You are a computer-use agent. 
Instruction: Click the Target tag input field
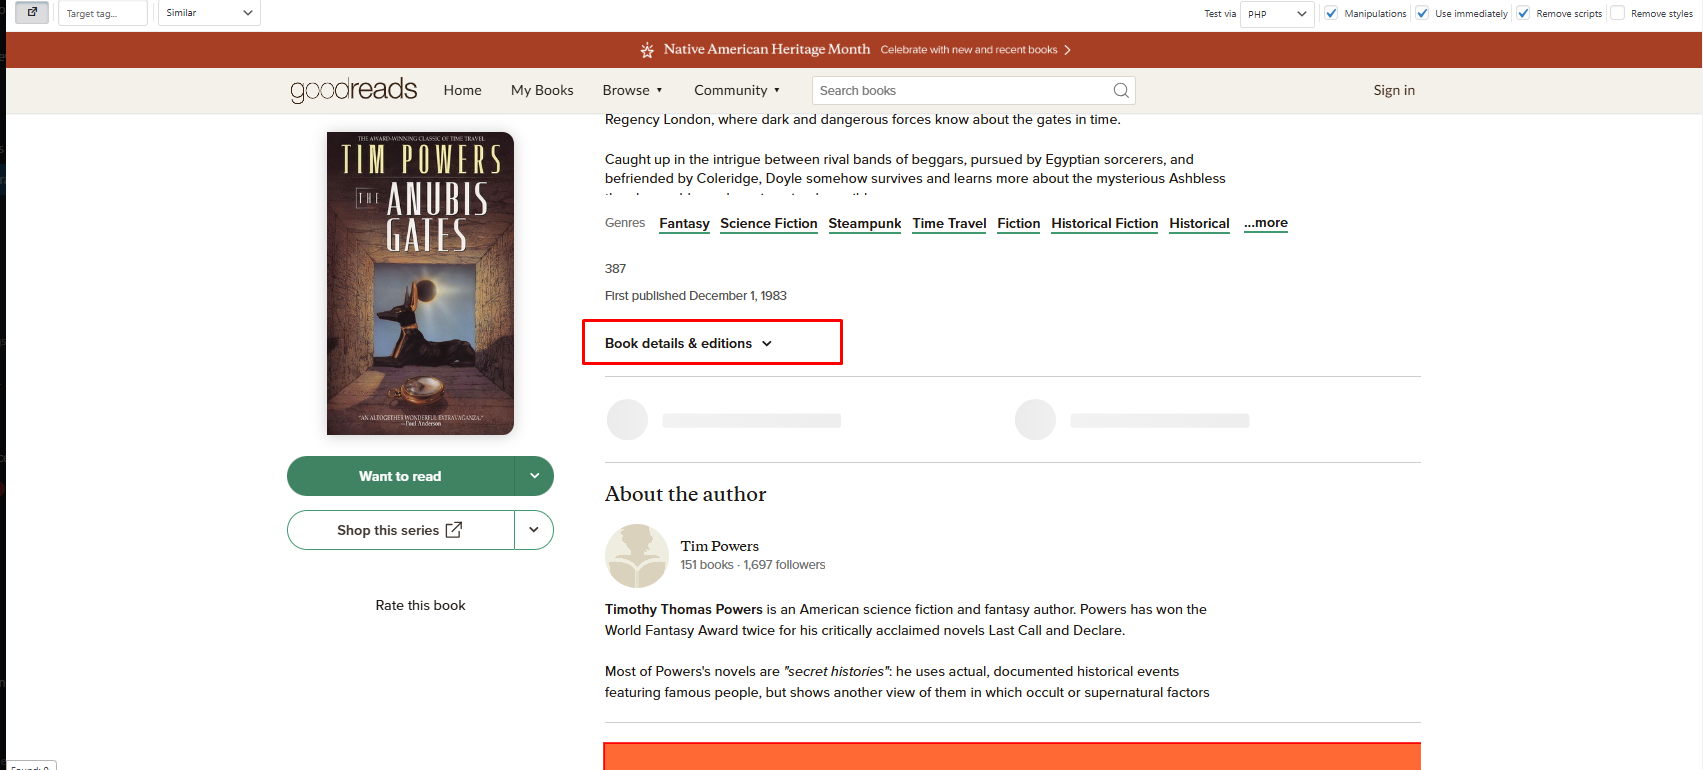[x=103, y=13]
